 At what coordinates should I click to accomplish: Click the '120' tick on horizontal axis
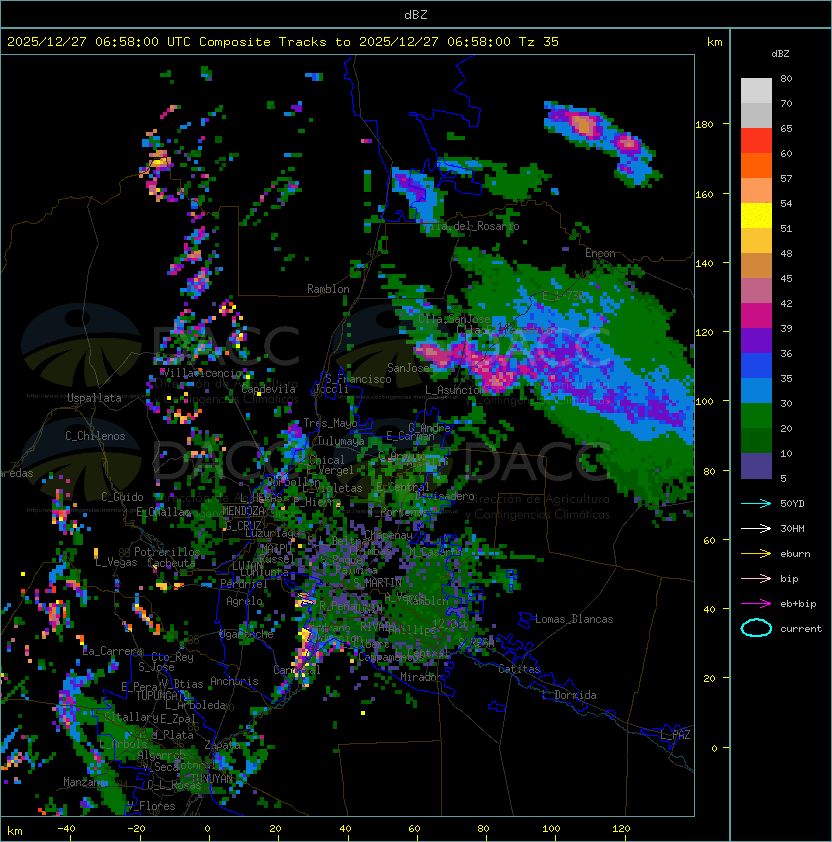coord(621,829)
